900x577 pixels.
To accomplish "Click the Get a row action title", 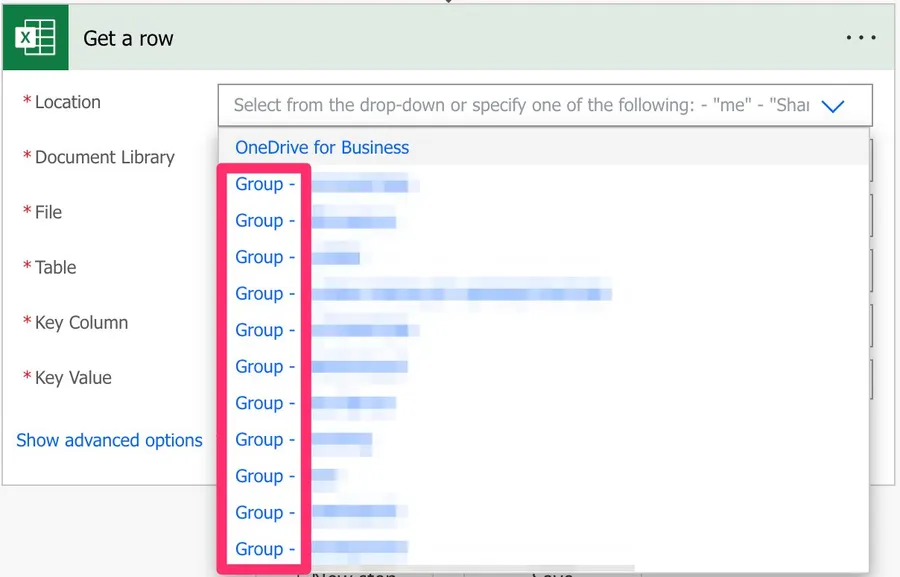I will click(x=128, y=39).
